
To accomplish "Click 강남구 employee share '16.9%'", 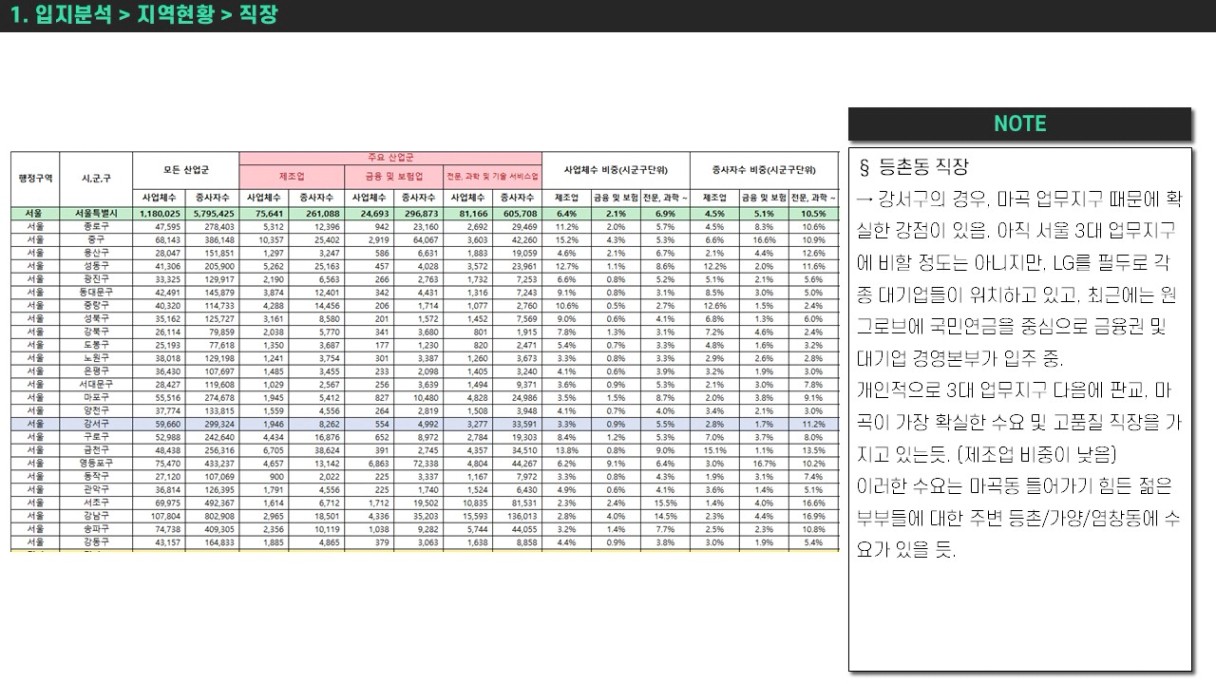I will pyautogui.click(x=813, y=514).
